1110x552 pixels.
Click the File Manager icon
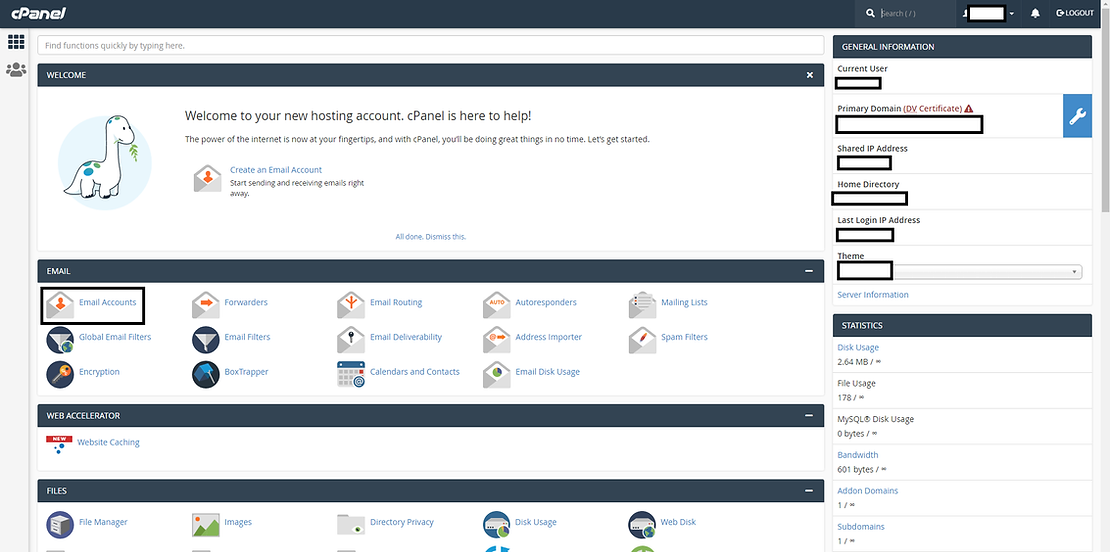pos(60,523)
